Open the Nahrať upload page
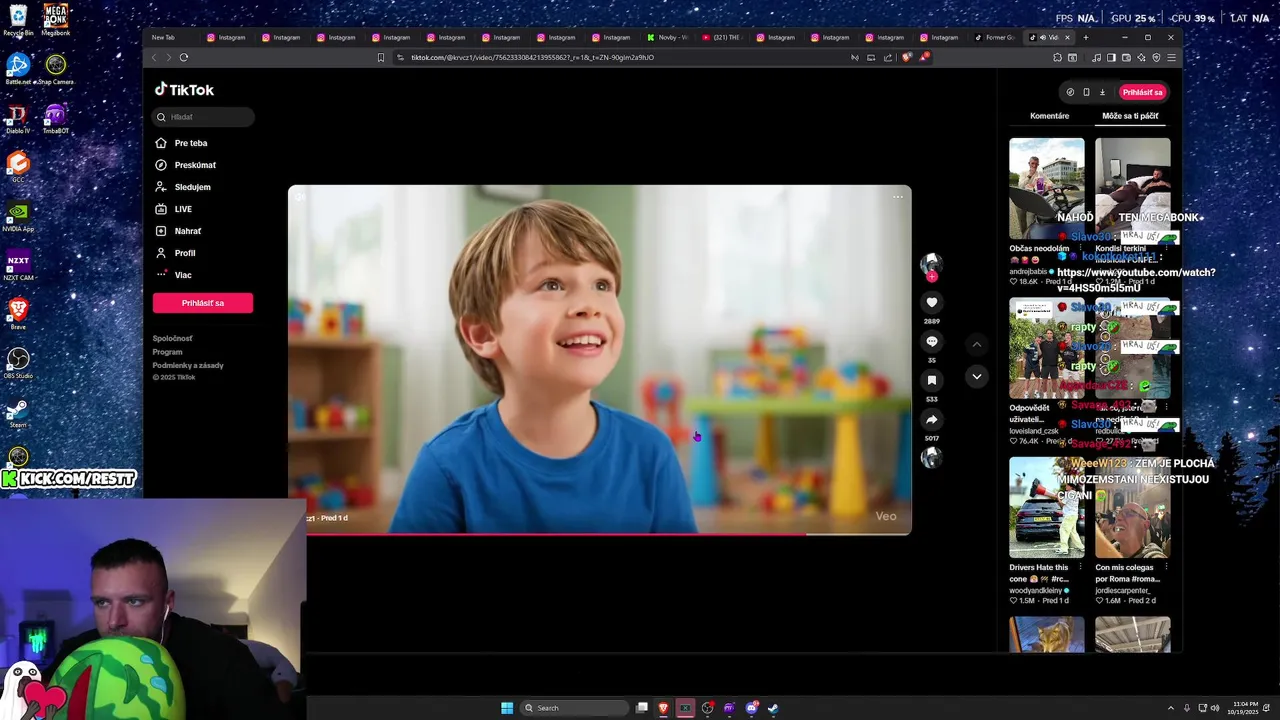Image resolution: width=1280 pixels, height=720 pixels. pyautogui.click(x=188, y=231)
